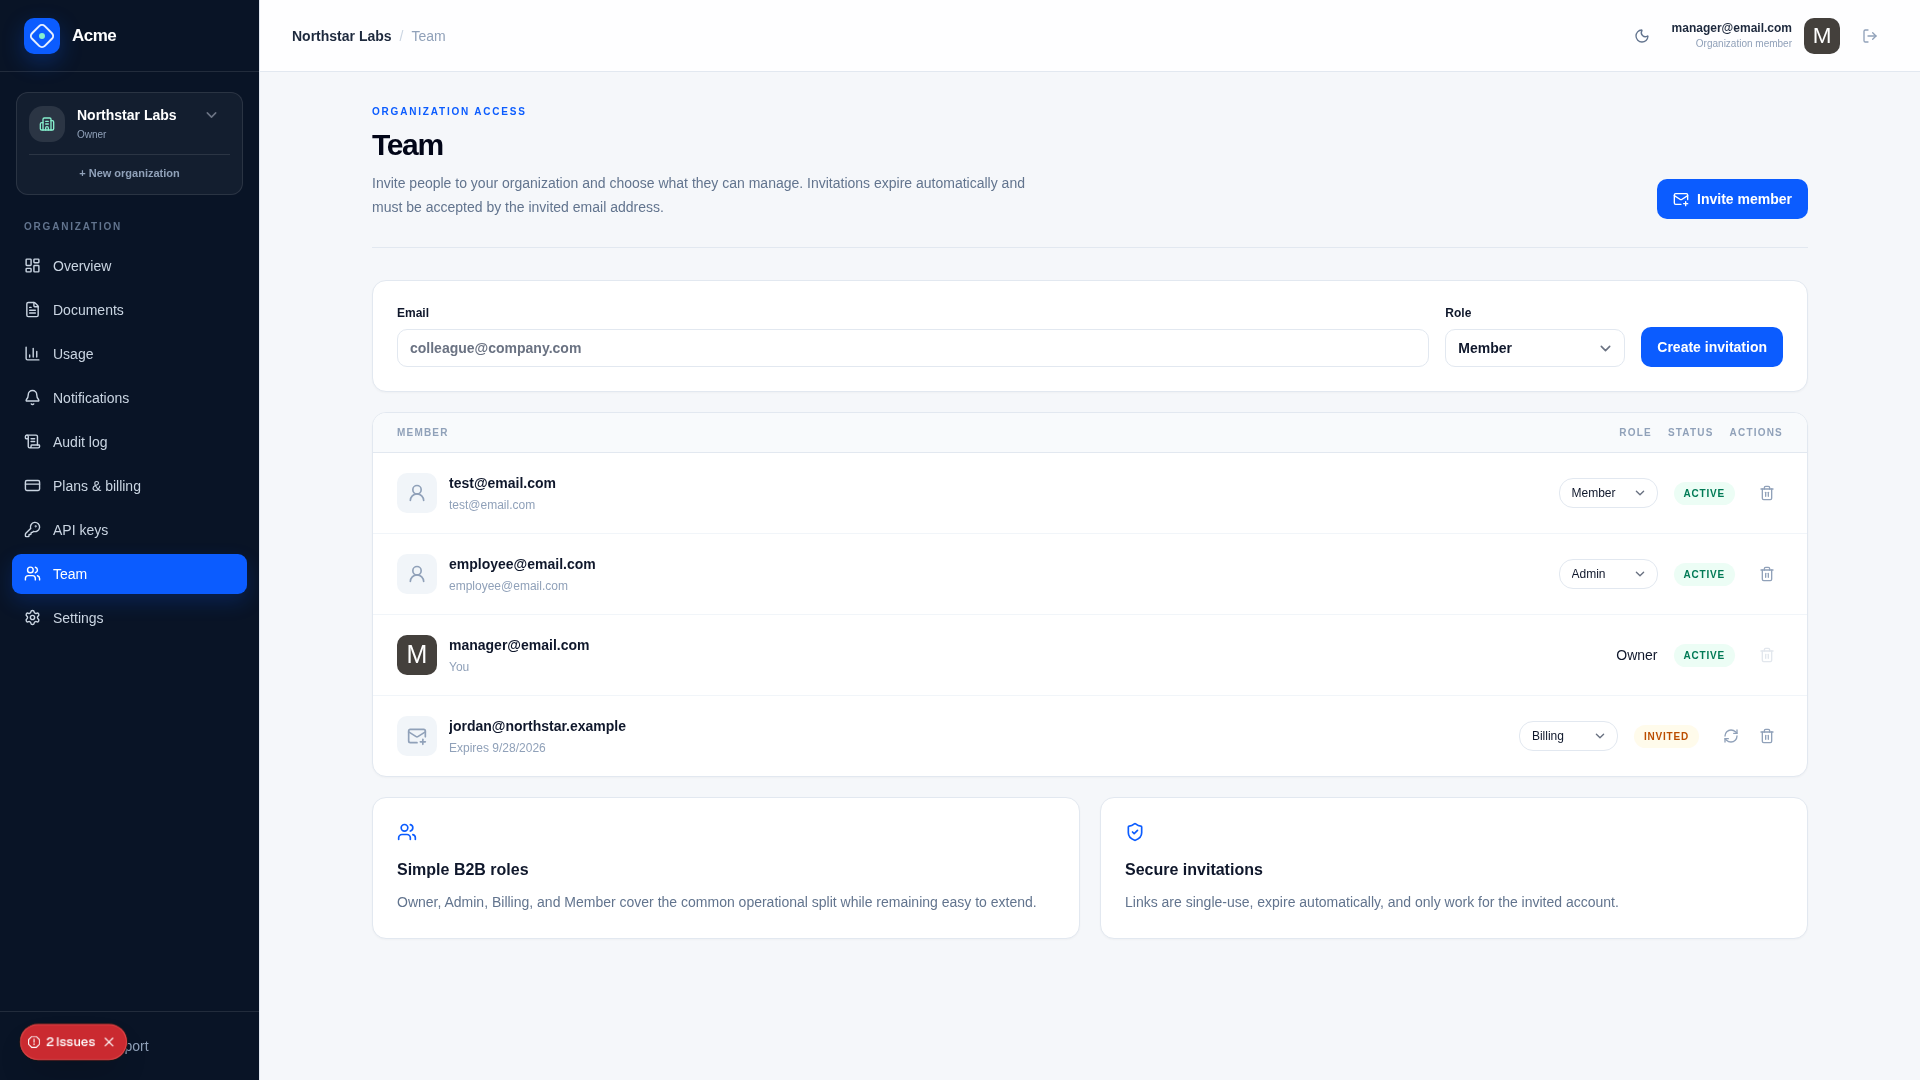1920x1080 pixels.
Task: Delete employee@email.com member with trash icon
Action: pyautogui.click(x=1767, y=574)
